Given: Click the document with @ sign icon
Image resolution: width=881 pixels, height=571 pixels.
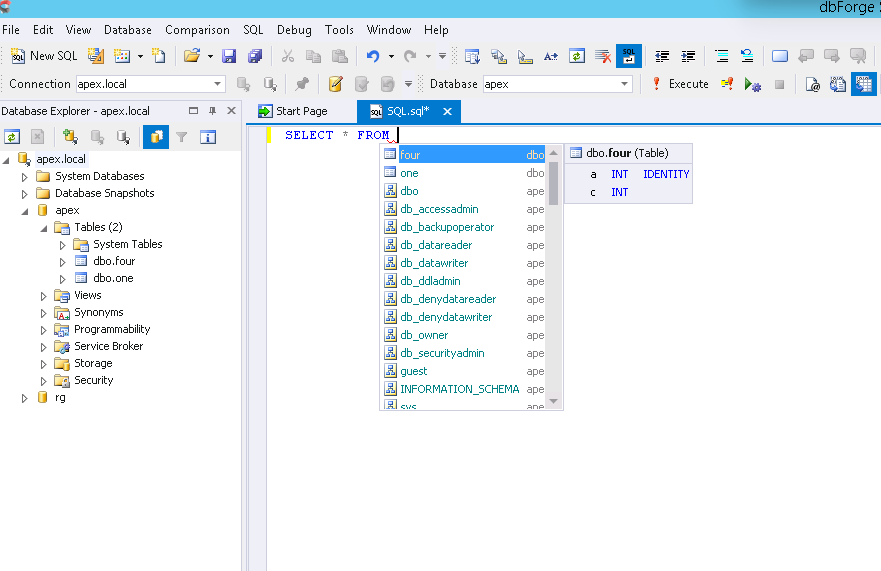Looking at the screenshot, I should 812,84.
